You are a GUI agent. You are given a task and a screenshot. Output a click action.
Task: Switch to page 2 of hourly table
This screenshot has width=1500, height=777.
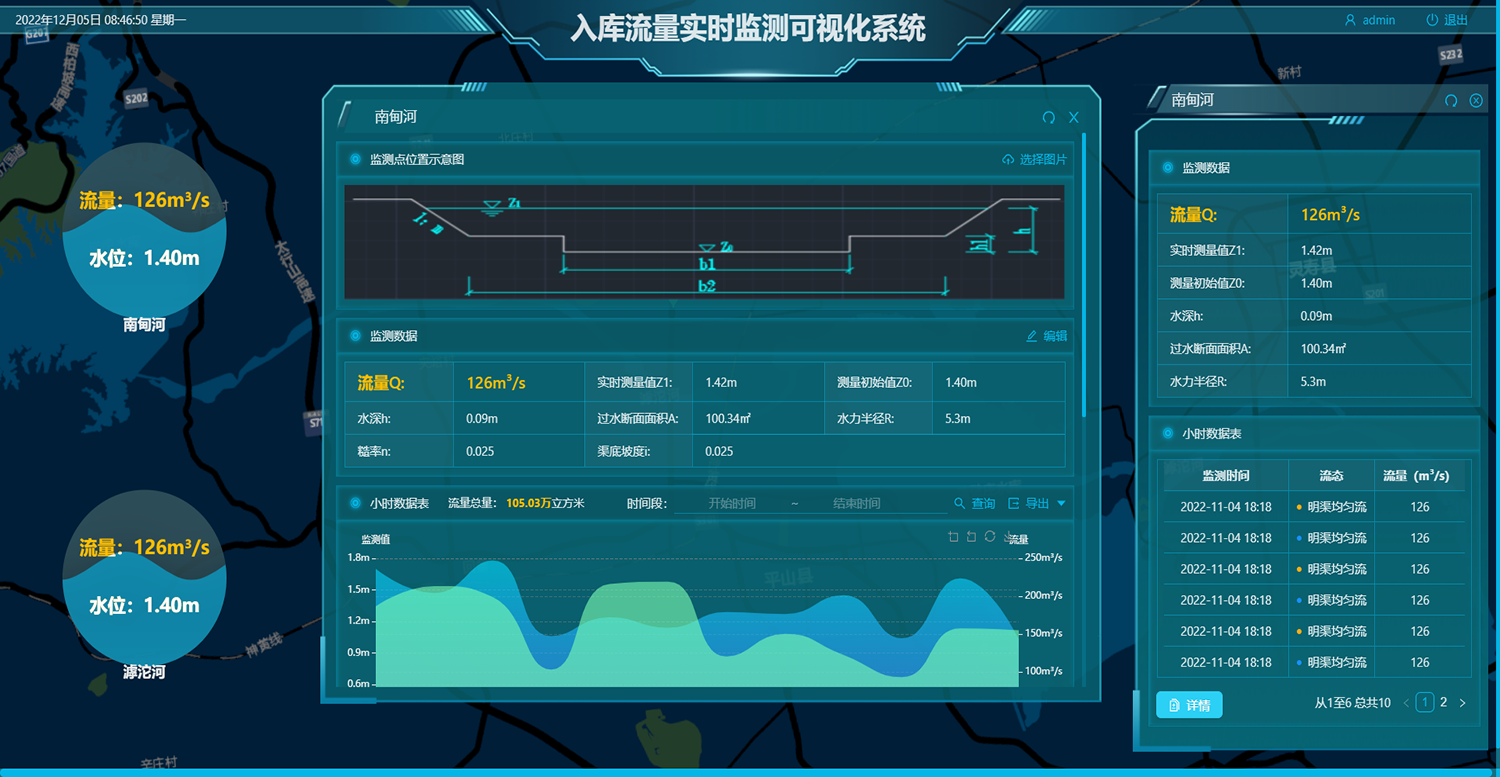coord(1443,703)
